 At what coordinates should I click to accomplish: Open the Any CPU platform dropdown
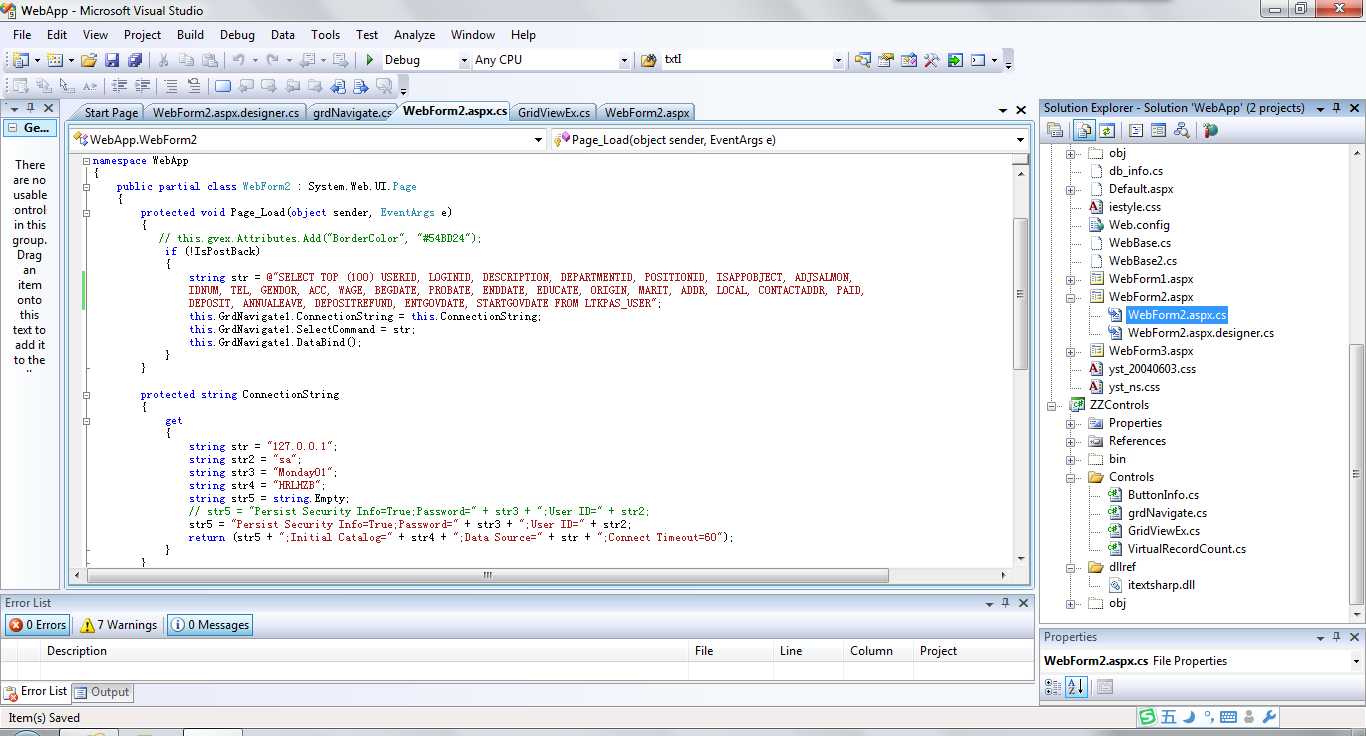click(624, 60)
